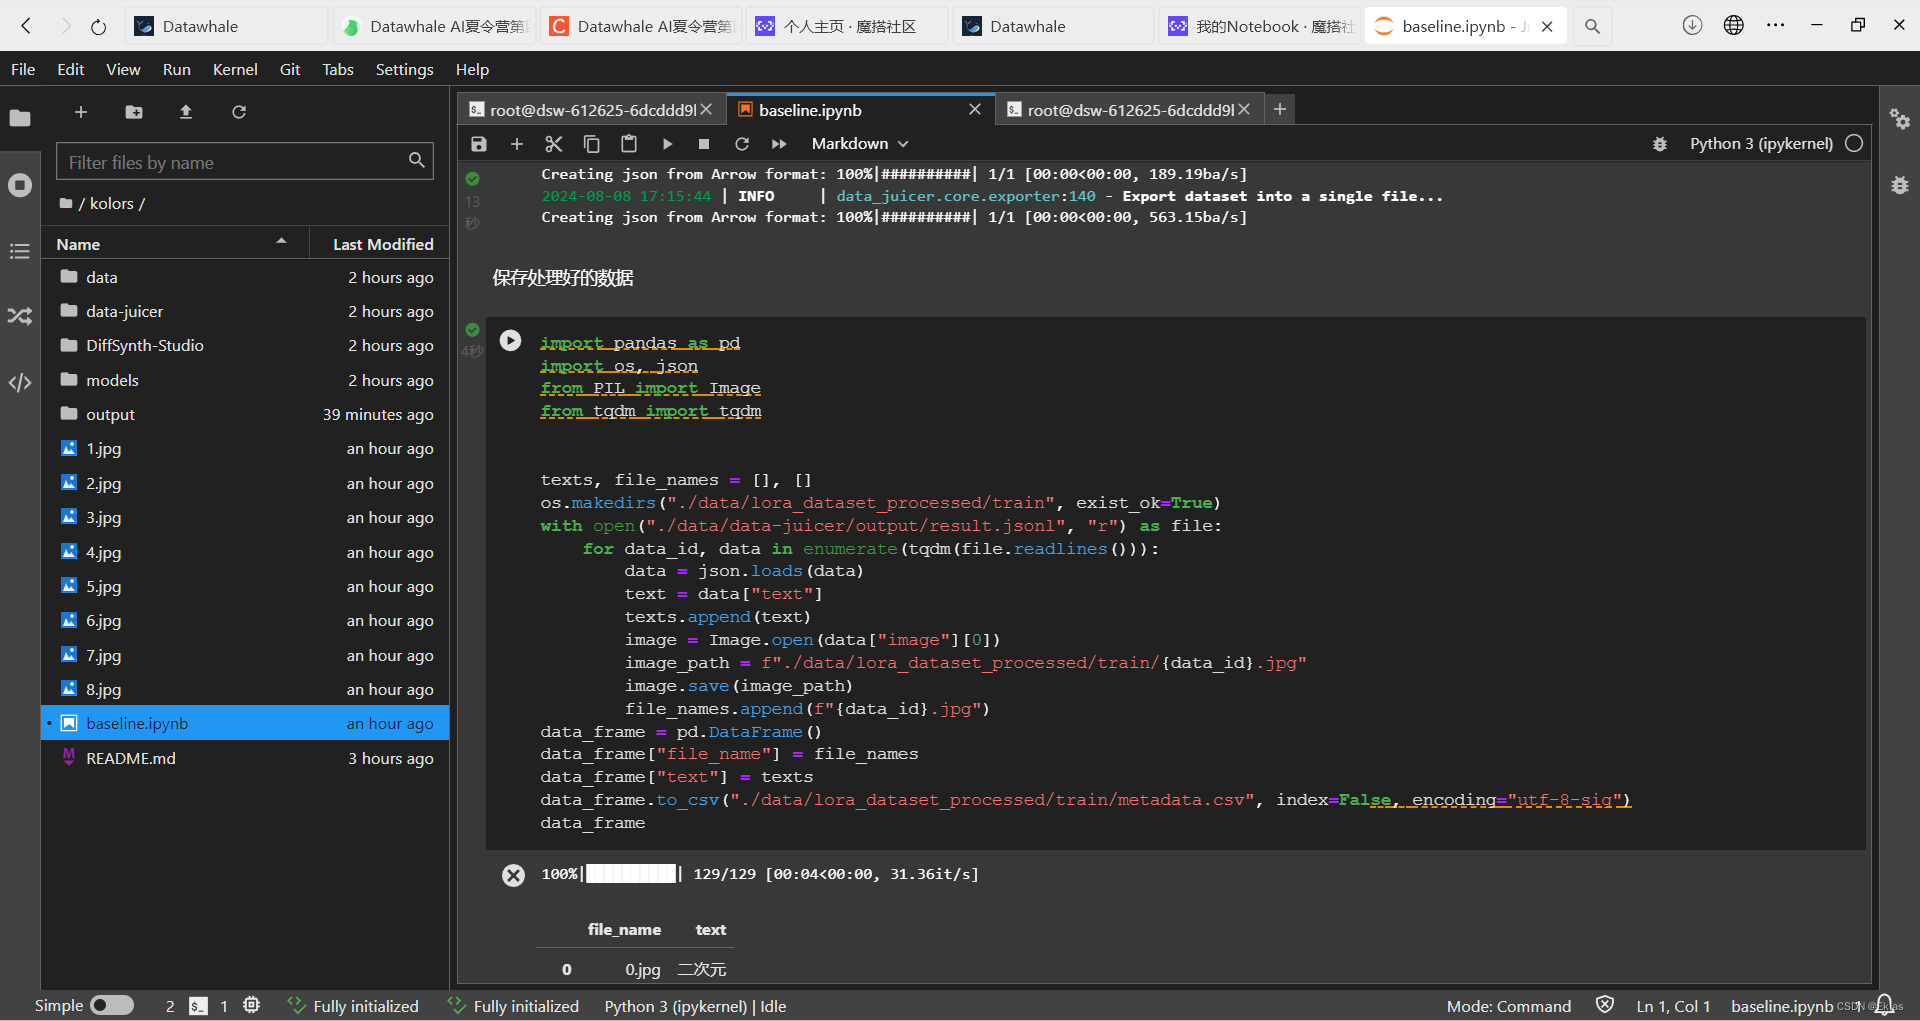This screenshot has height=1021, width=1920.
Task: Open the notifications bell in status bar
Action: pos(1884,1005)
